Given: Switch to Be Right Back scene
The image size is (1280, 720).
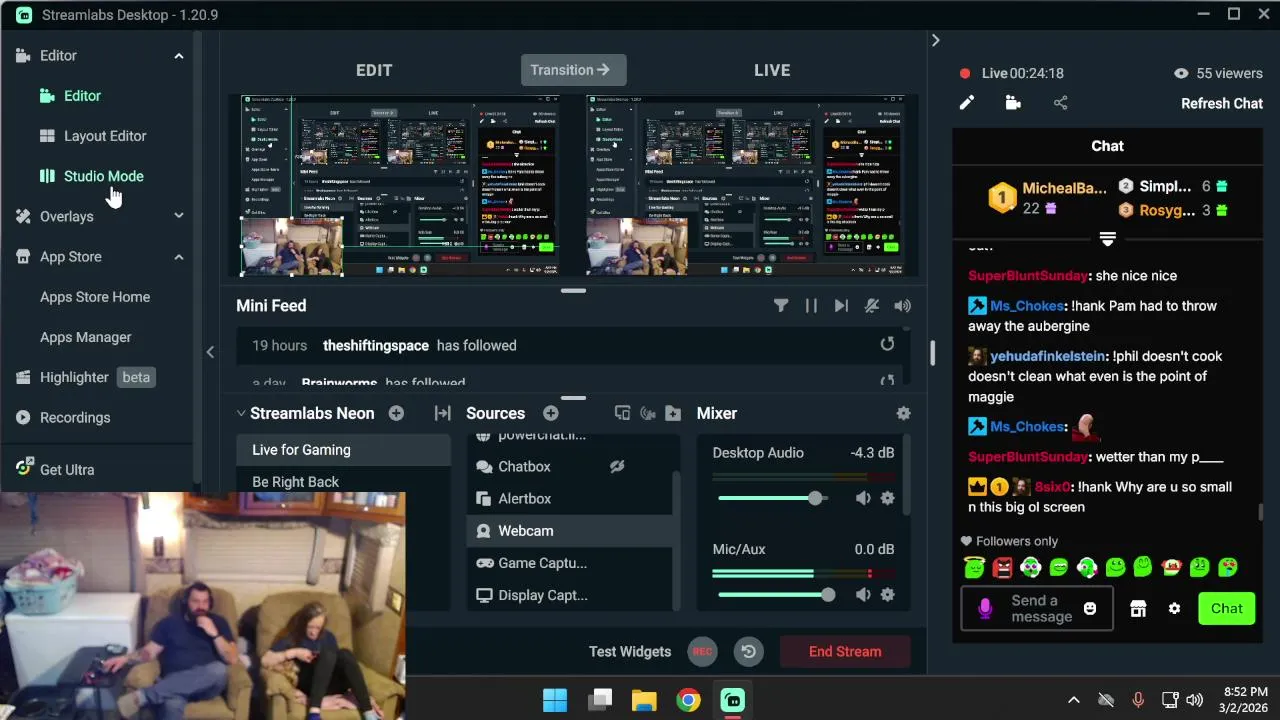Looking at the screenshot, I should (343, 482).
